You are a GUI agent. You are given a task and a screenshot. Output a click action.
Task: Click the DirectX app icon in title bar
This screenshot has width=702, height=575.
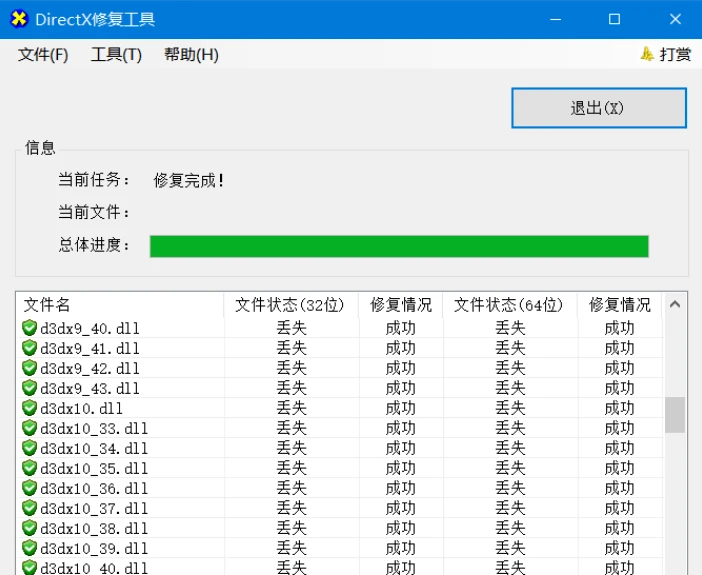[18, 19]
